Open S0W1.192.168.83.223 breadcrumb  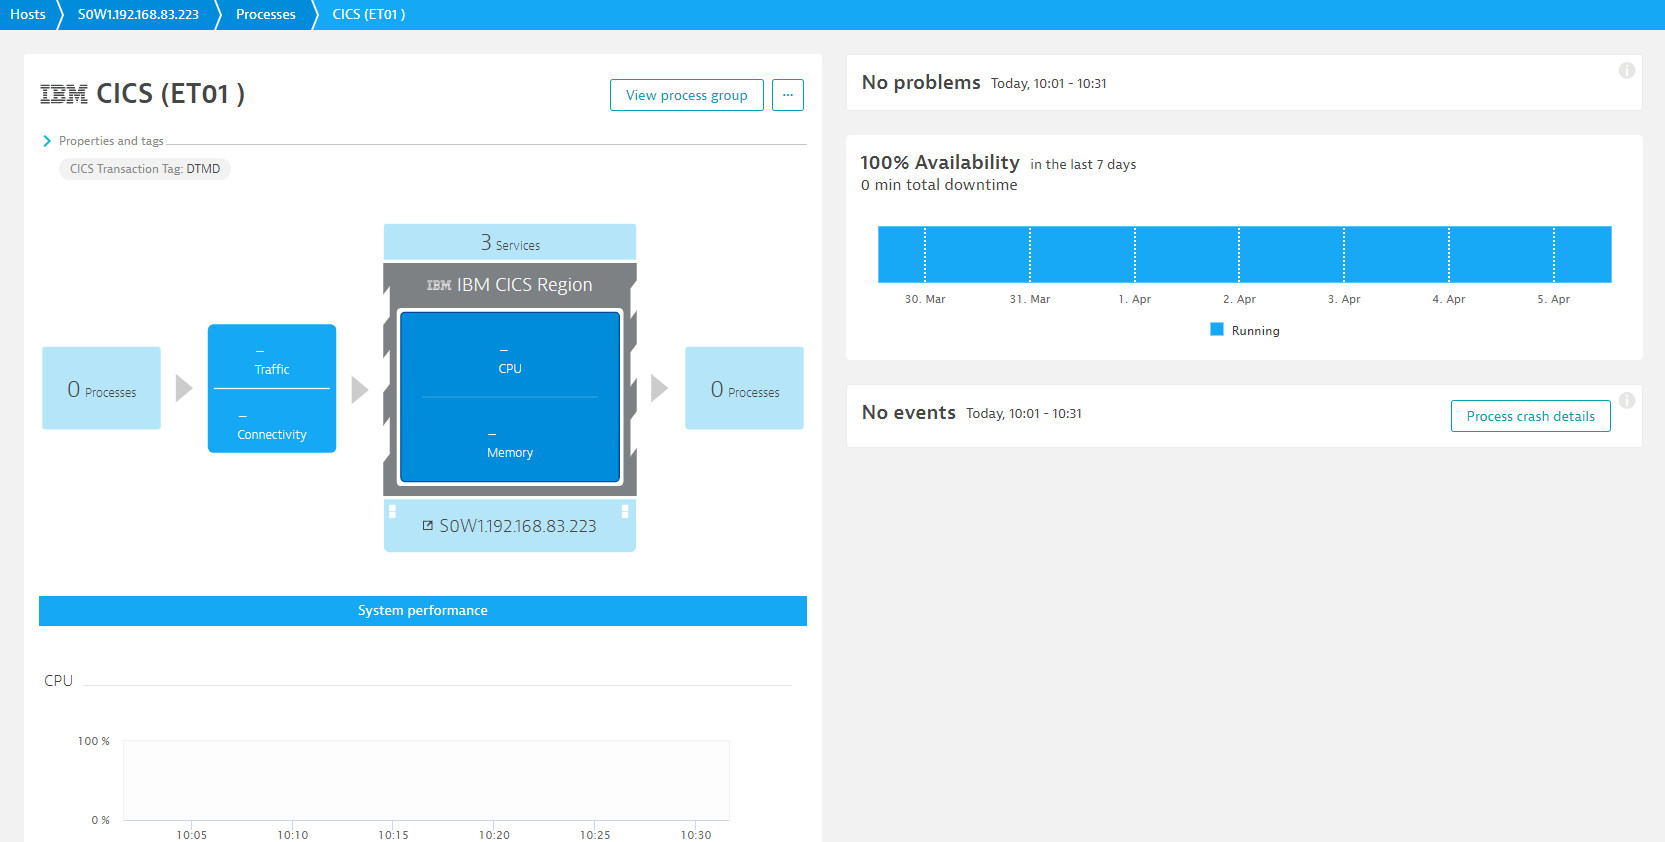[138, 14]
